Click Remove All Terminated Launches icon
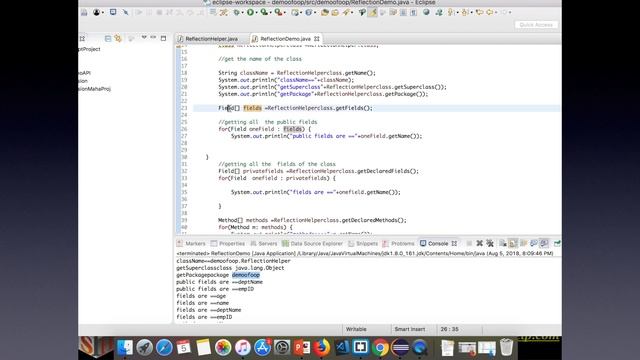The width and height of the screenshot is (640, 360). point(490,243)
